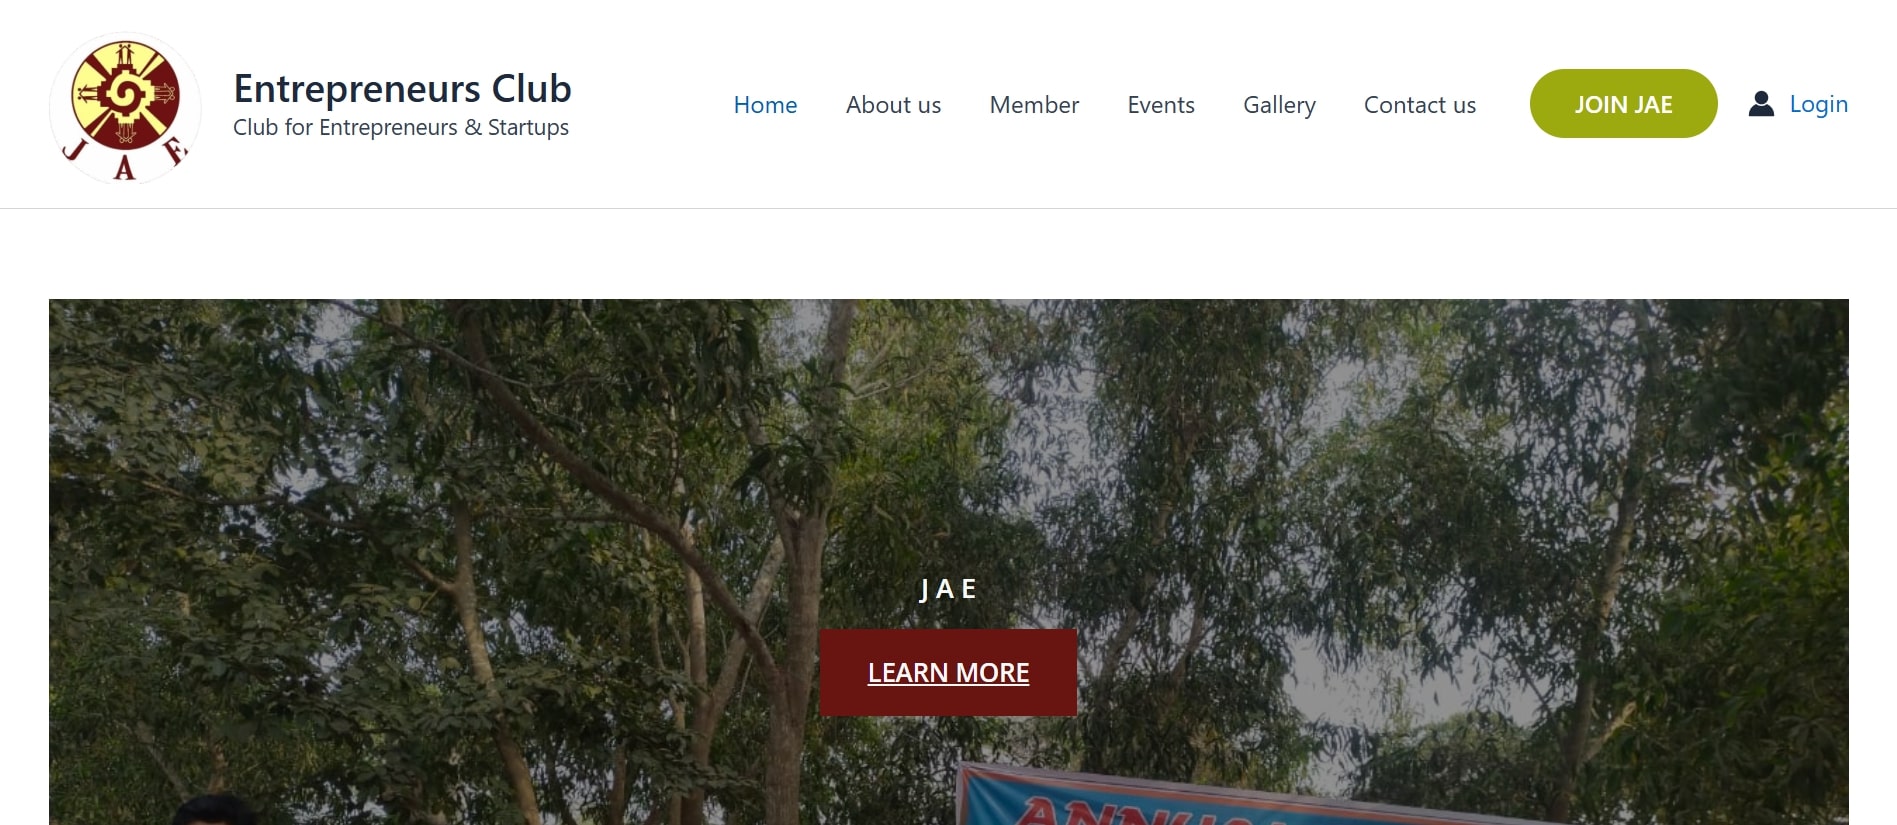
Task: Click the JAE heading on hero image
Action: [x=948, y=589]
